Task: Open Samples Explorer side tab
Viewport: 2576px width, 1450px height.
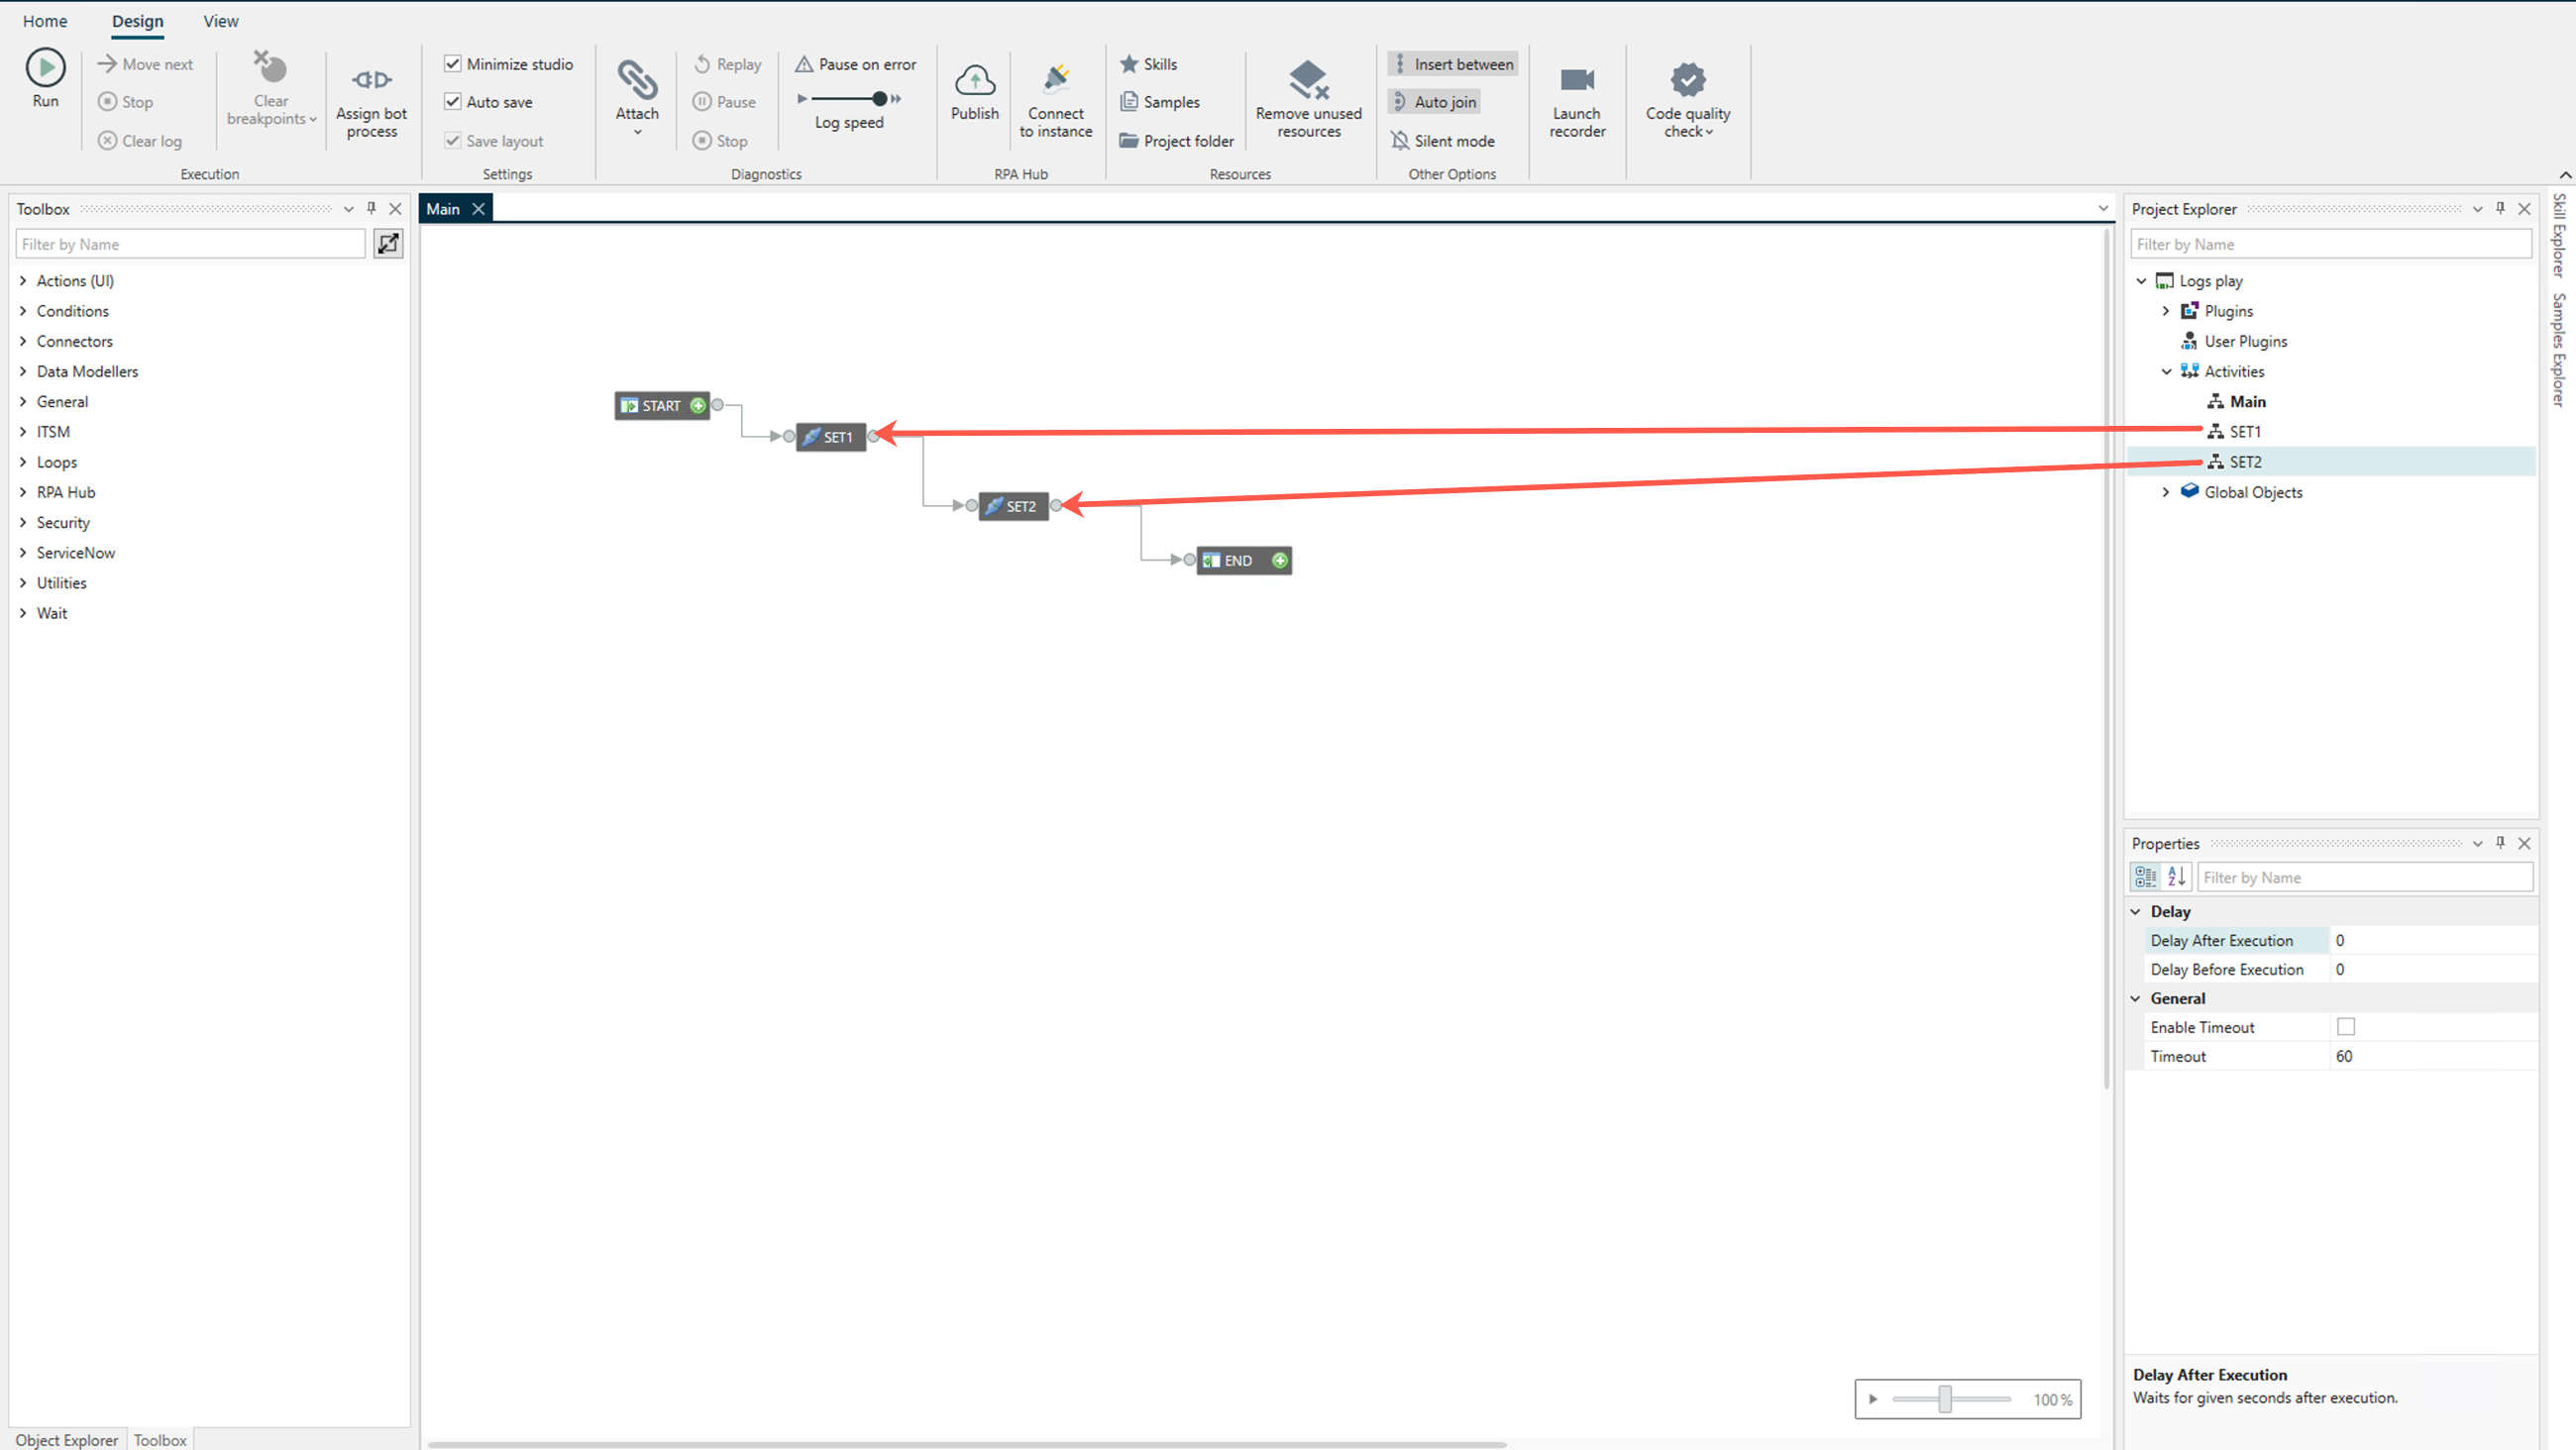Action: tap(2559, 348)
